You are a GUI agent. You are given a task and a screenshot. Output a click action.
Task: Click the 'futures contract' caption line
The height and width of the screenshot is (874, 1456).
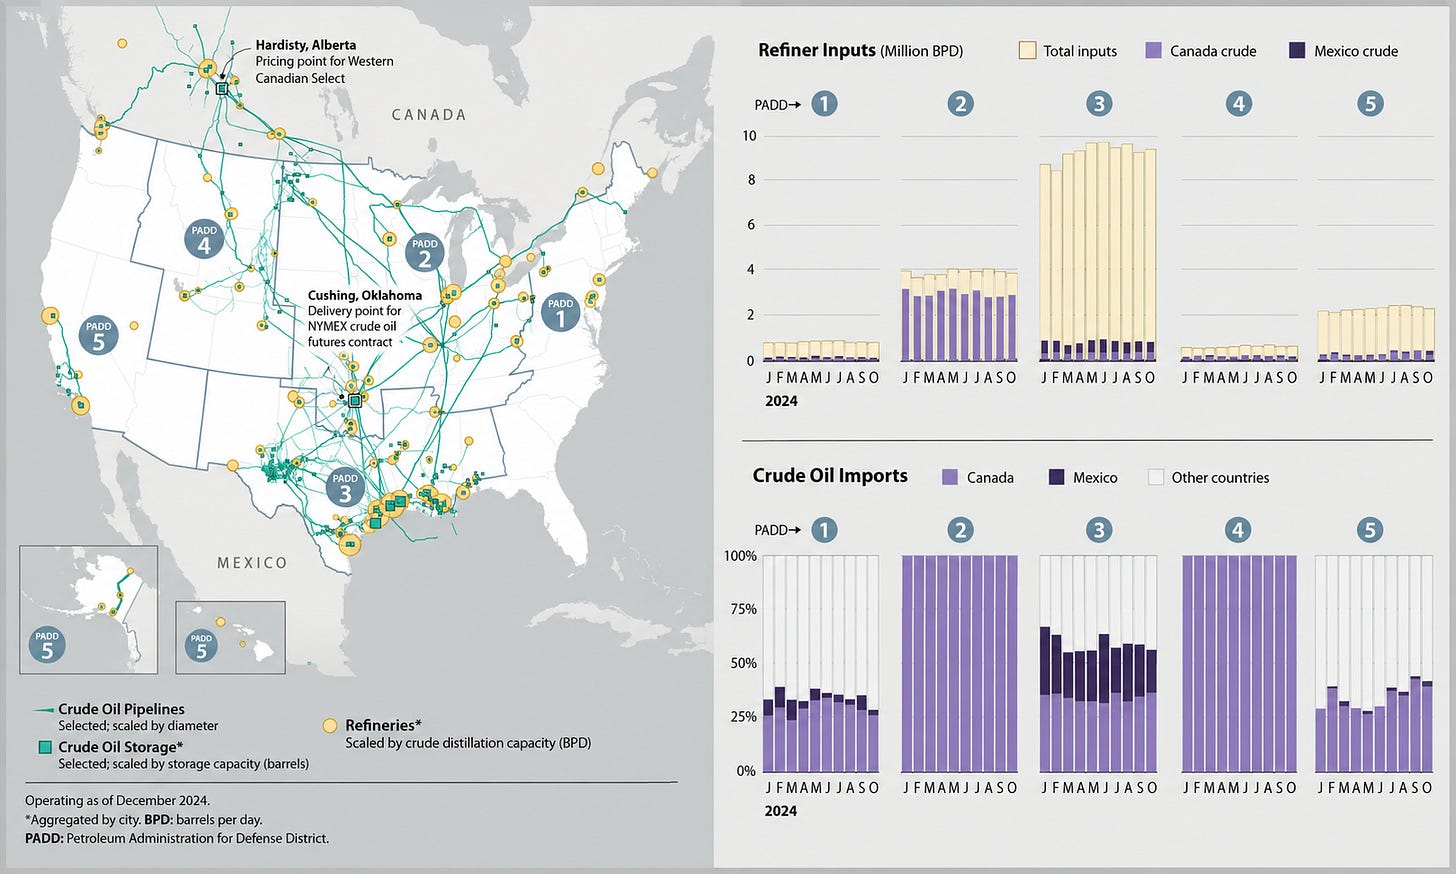pos(350,342)
